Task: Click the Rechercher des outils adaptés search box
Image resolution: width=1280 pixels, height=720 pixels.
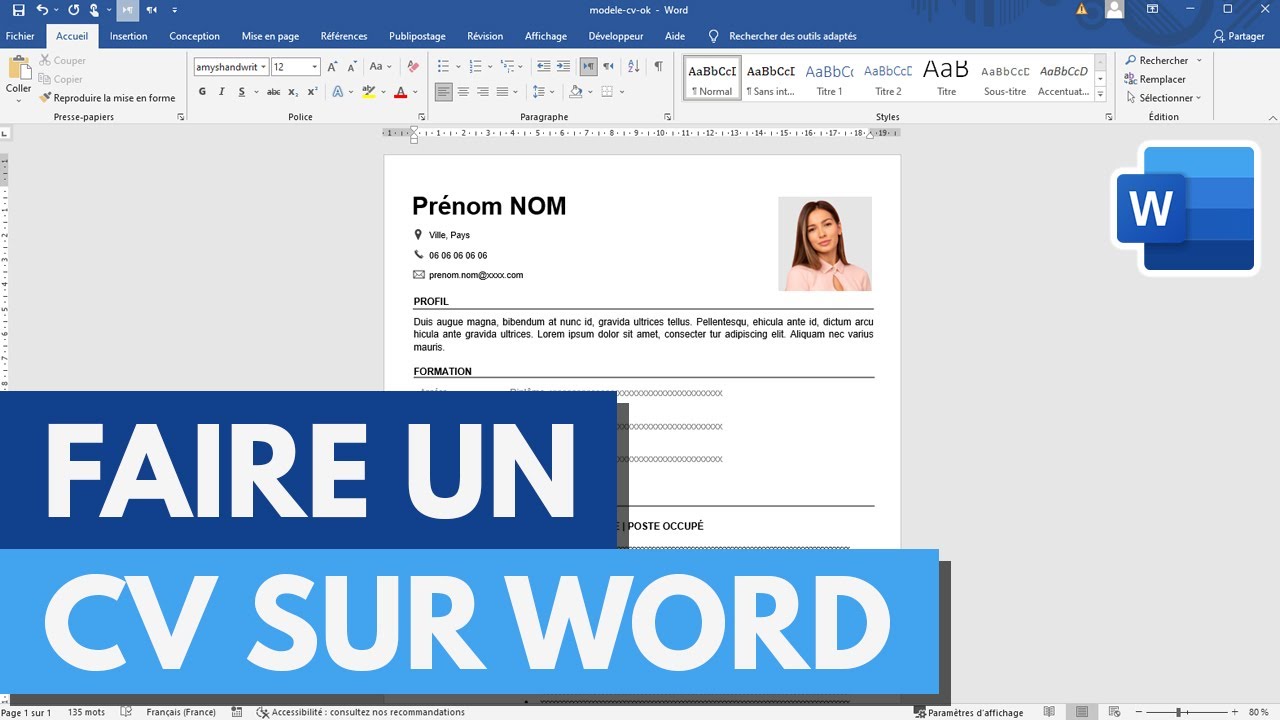Action: [782, 36]
